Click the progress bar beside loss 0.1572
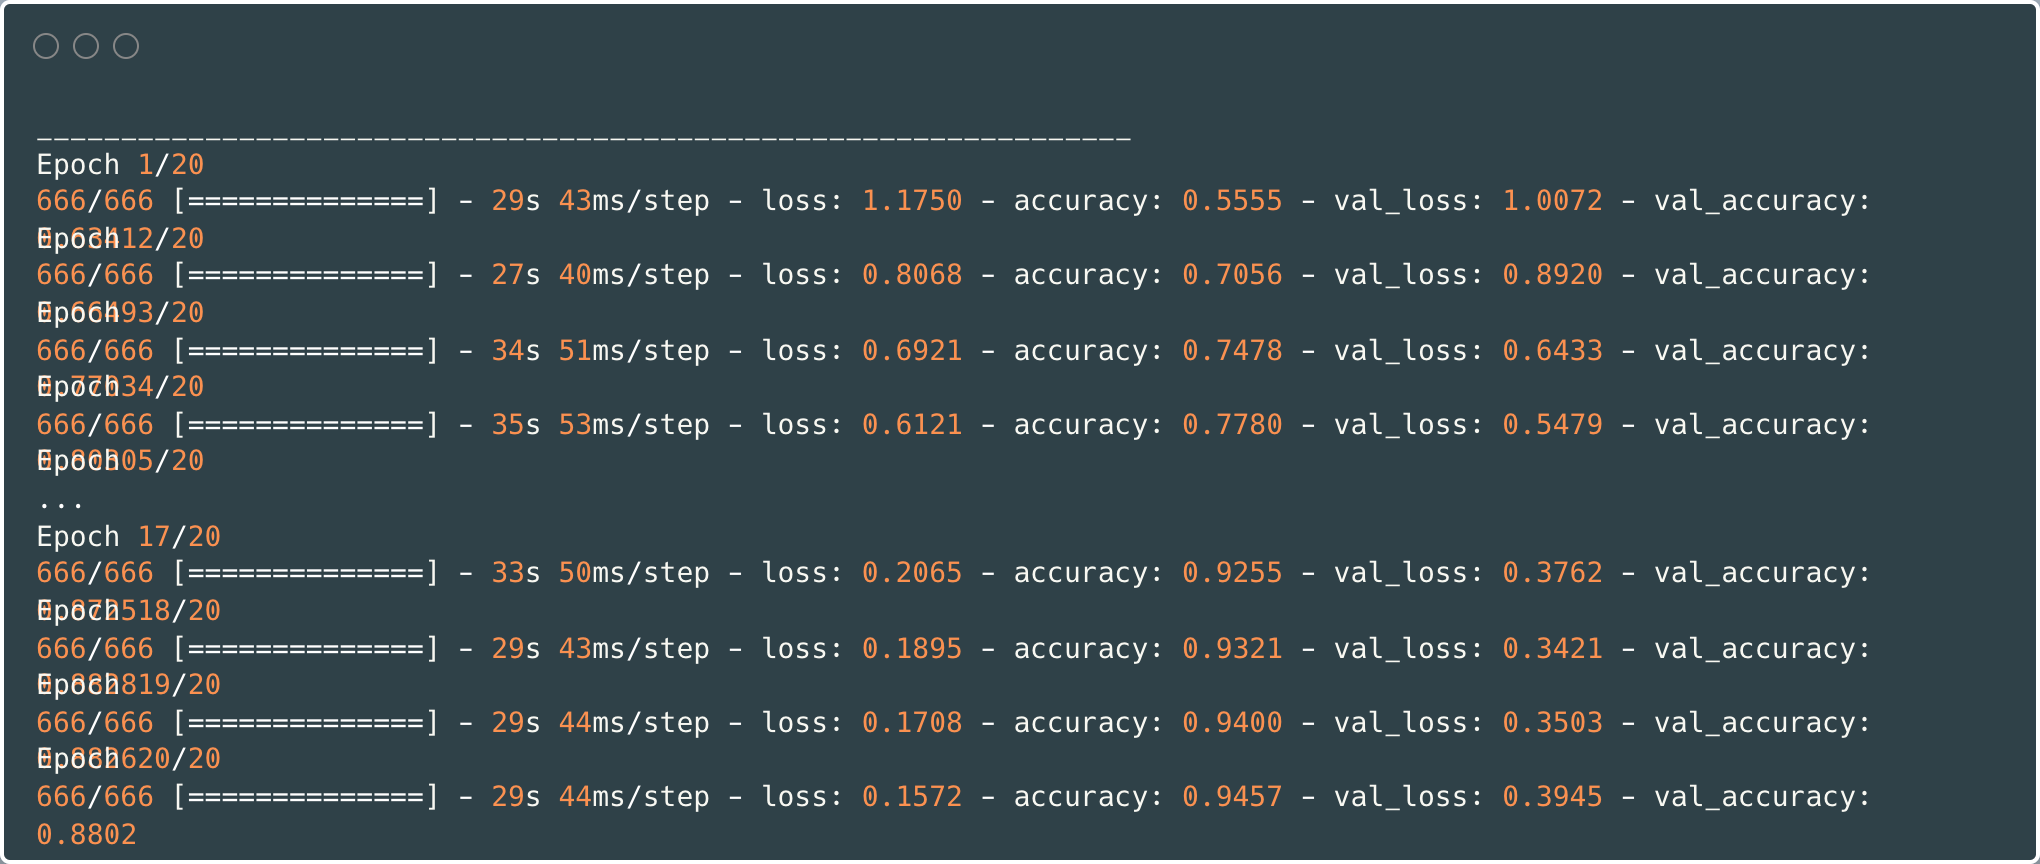This screenshot has width=2040, height=864. tap(306, 797)
